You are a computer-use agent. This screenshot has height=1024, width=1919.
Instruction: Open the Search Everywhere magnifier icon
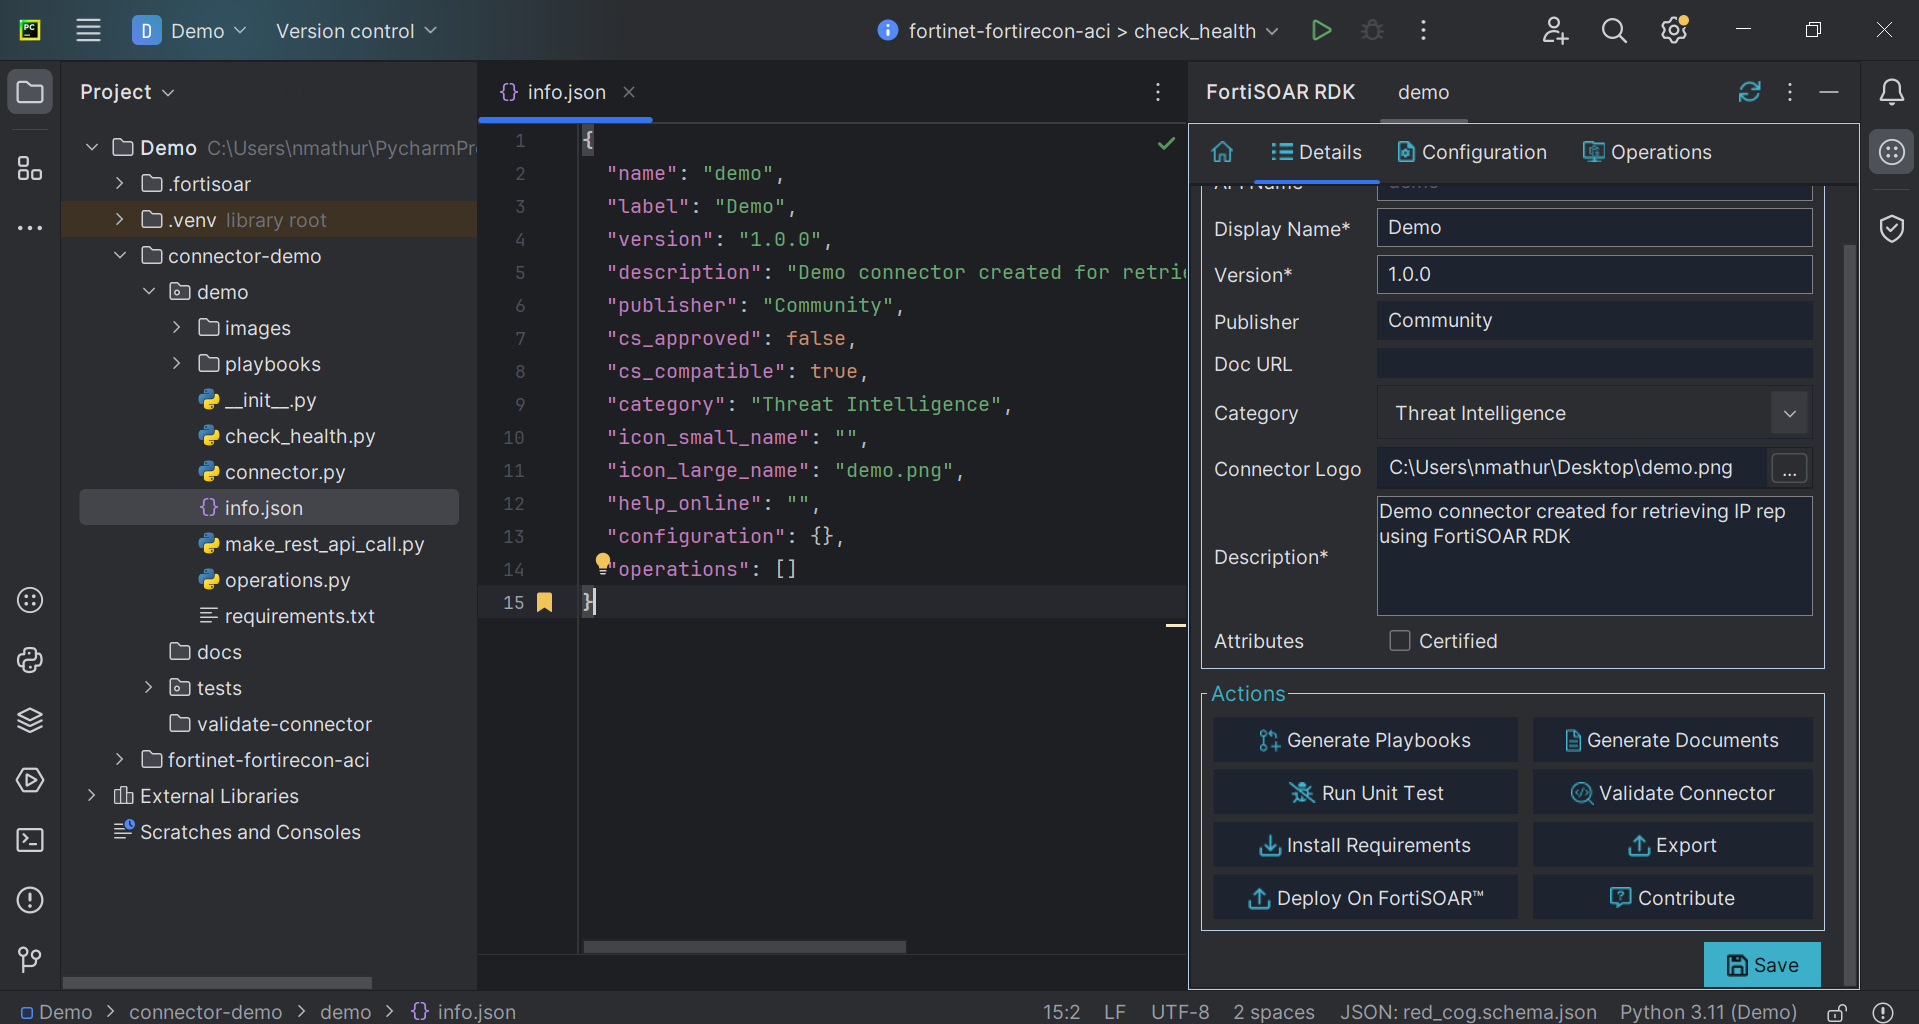[1614, 30]
